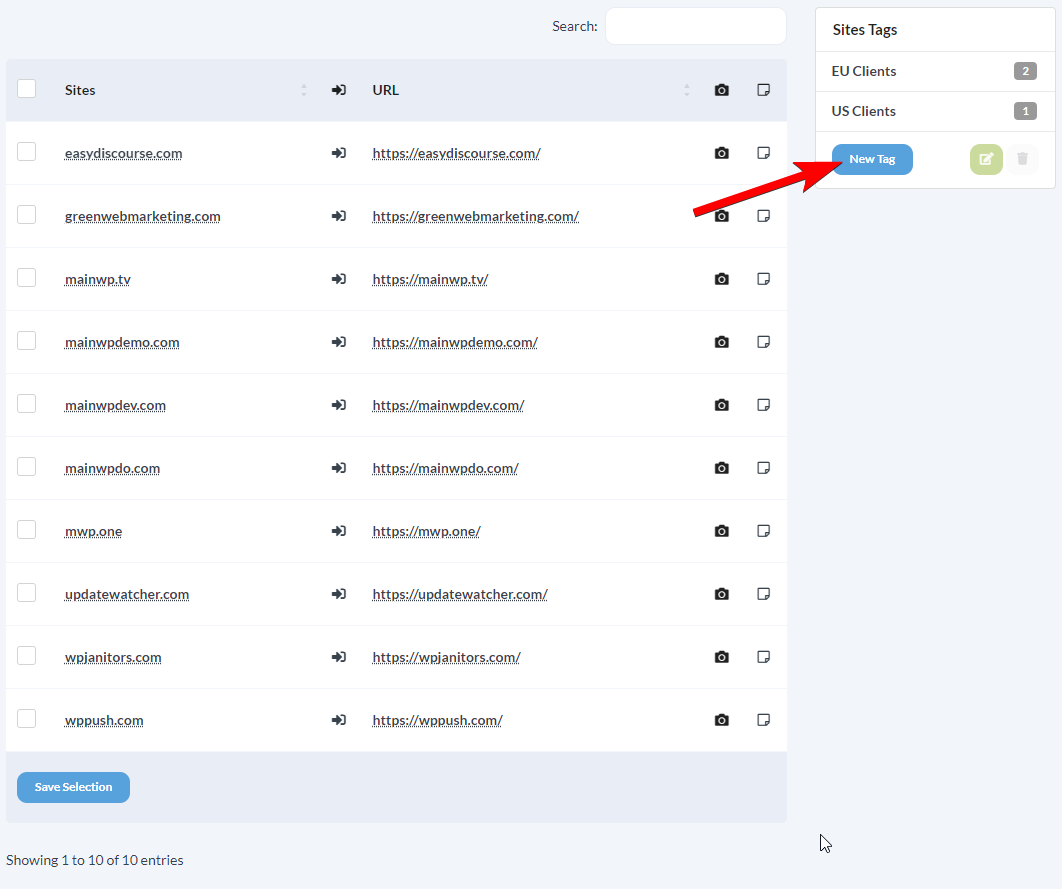Open https://mwp.one/ URL link

(x=426, y=532)
